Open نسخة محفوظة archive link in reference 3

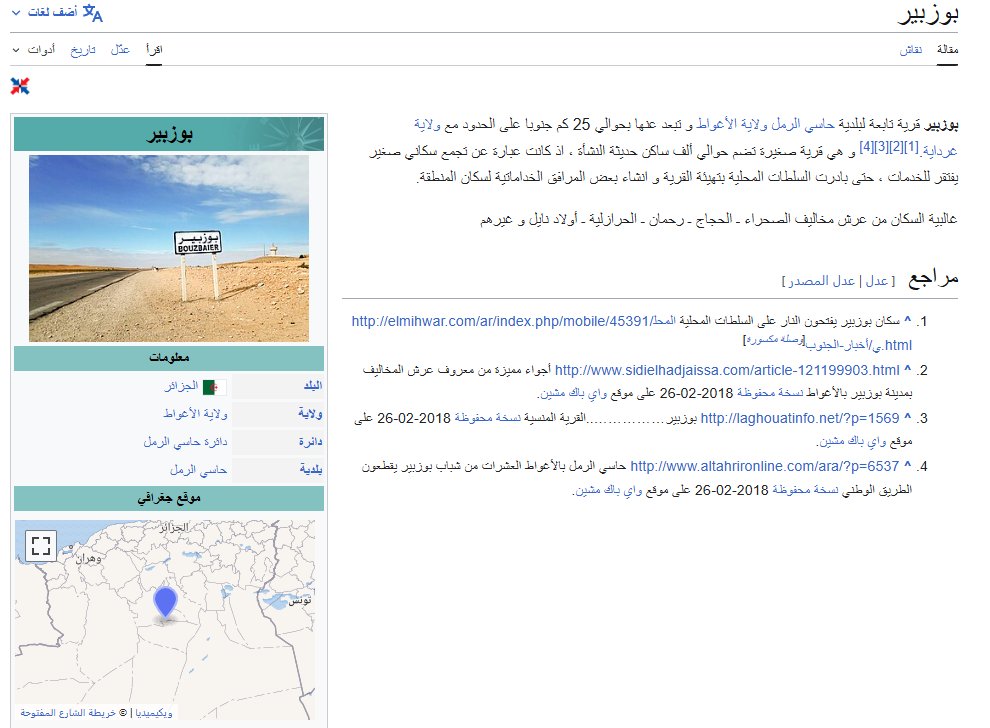coord(487,418)
